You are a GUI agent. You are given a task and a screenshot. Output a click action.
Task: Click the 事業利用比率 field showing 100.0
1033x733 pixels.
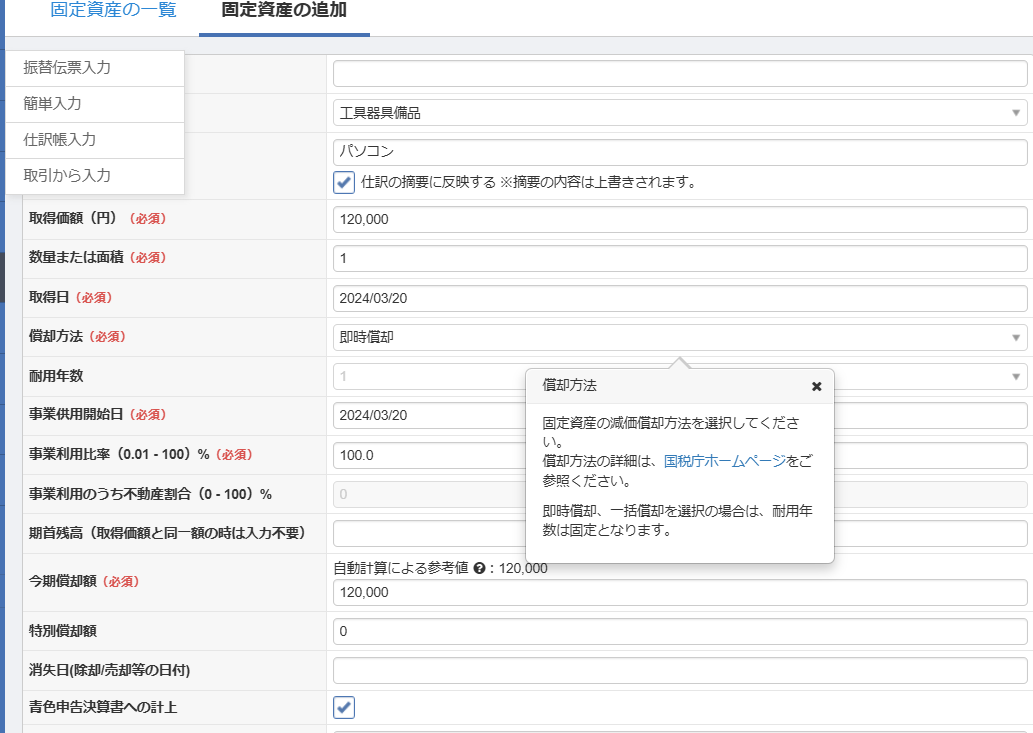tap(430, 455)
